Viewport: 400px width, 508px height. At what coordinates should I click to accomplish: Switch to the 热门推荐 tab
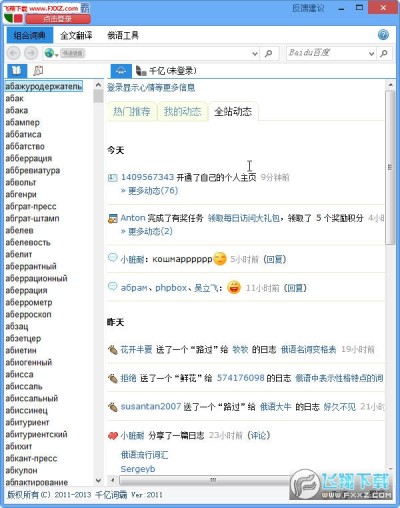[x=132, y=111]
